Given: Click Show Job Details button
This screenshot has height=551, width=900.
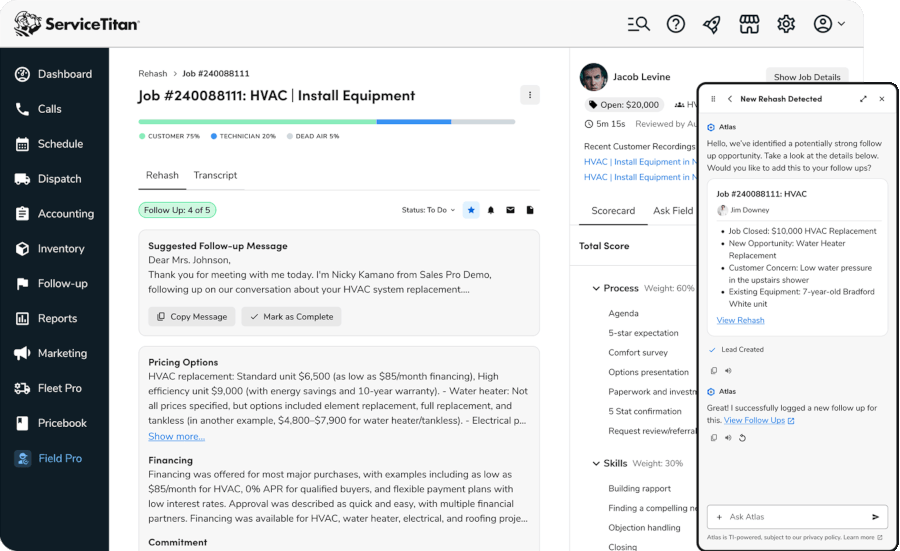Looking at the screenshot, I should 807,76.
